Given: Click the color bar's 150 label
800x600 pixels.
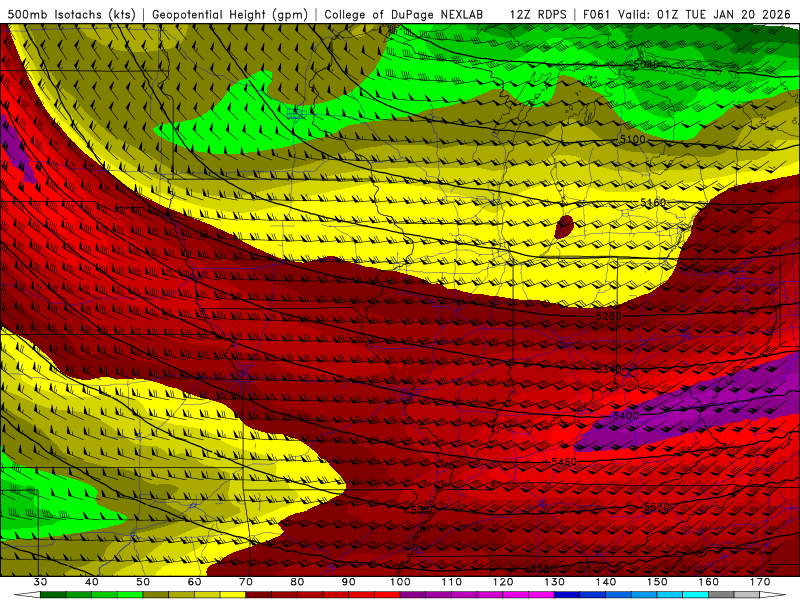Looking at the screenshot, I should pyautogui.click(x=657, y=582).
